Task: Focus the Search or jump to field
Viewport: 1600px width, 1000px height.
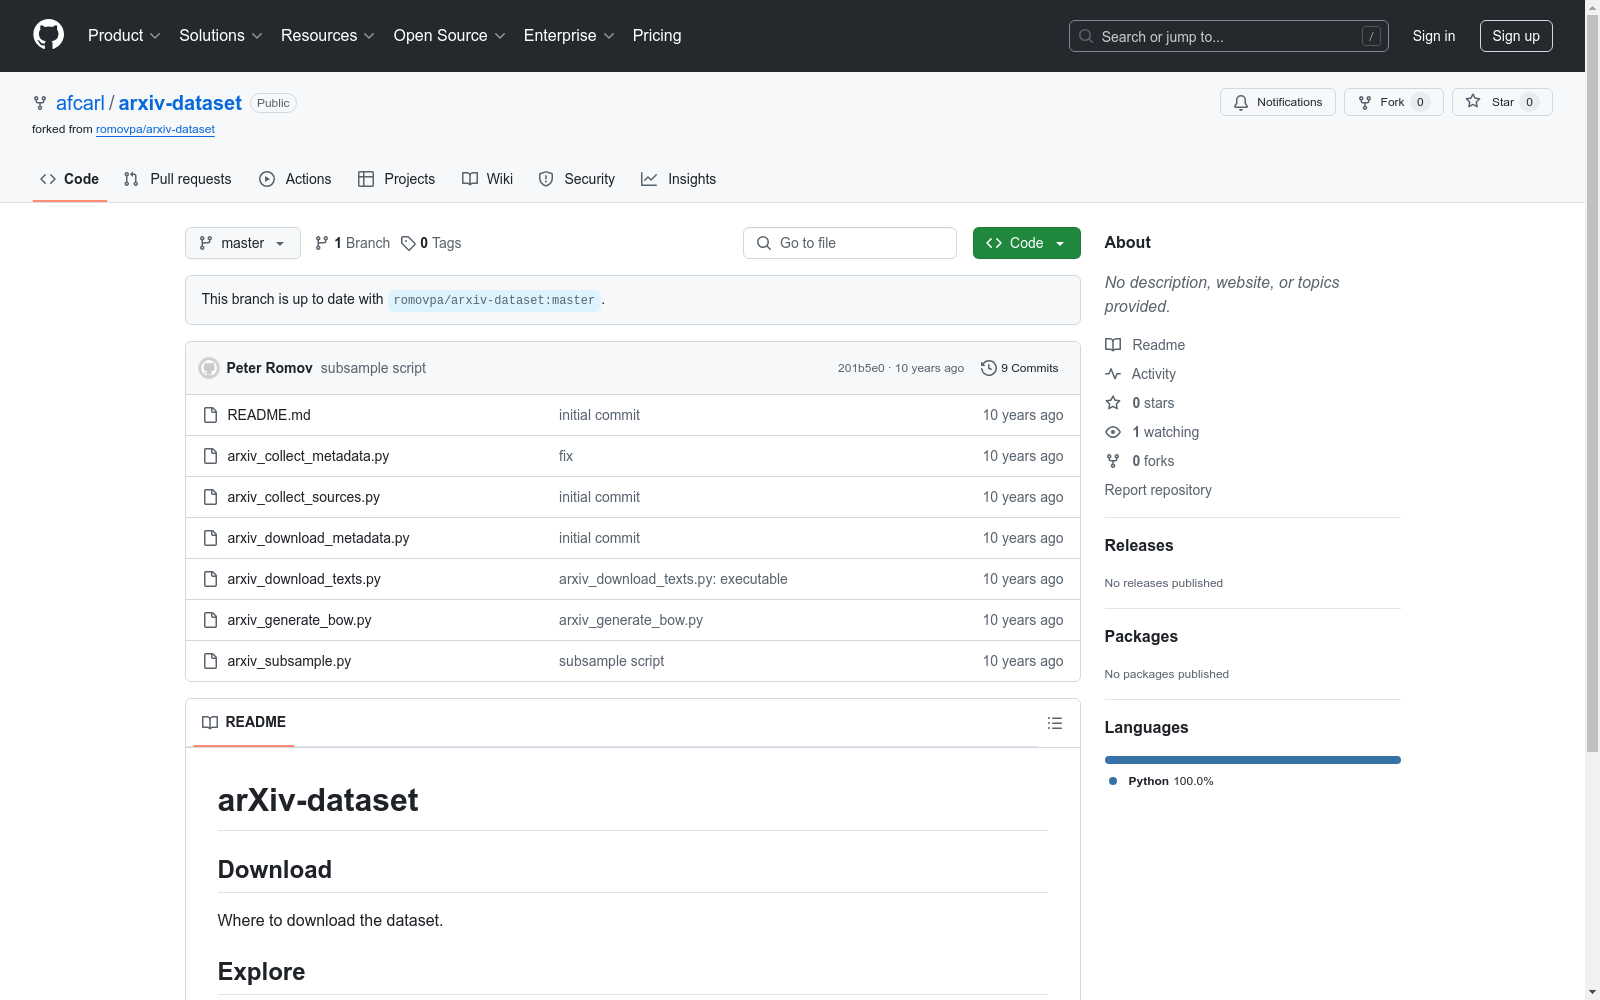Action: point(1229,36)
